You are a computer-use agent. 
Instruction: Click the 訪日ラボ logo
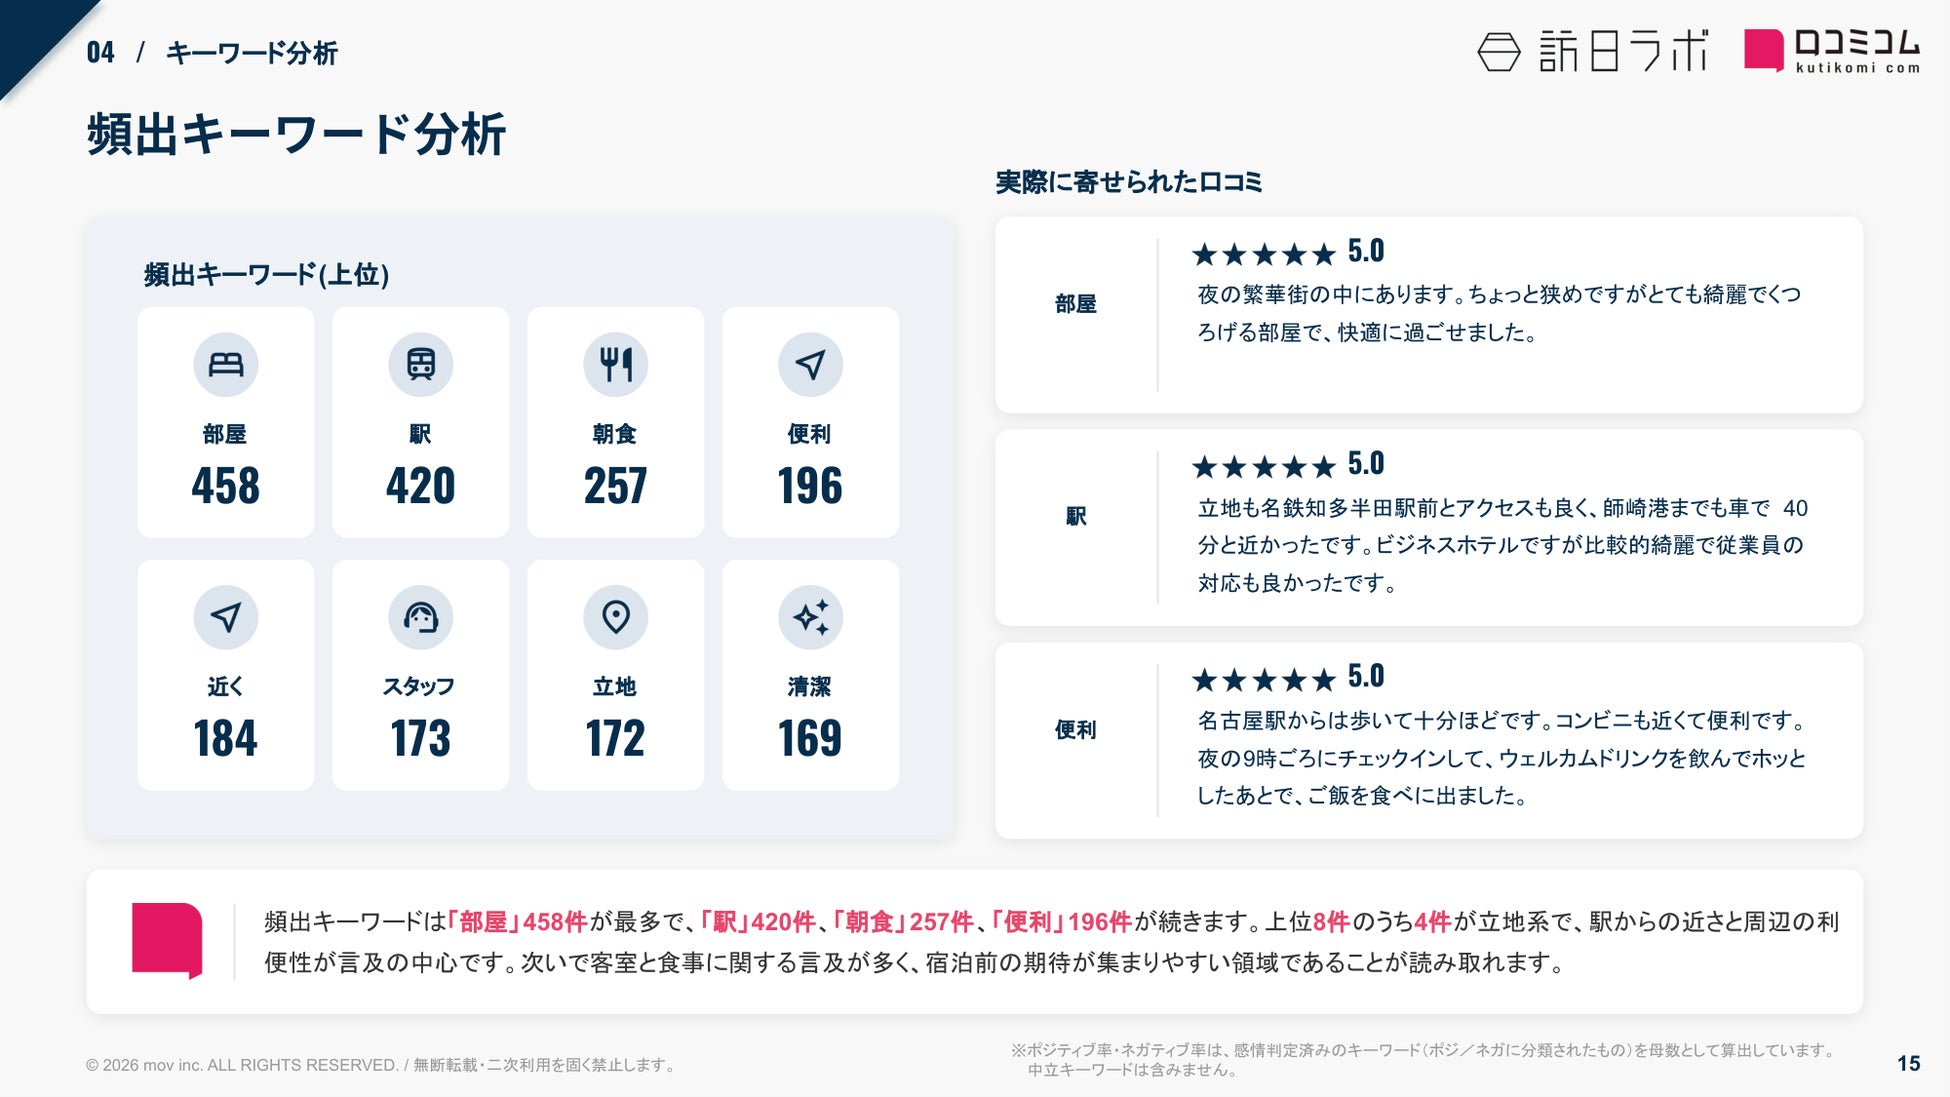pyautogui.click(x=1593, y=51)
